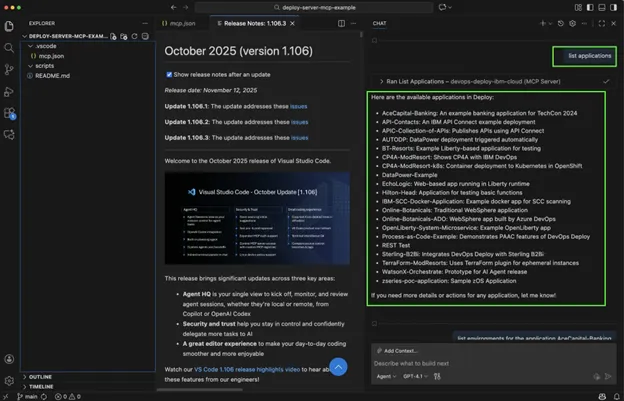Go back with the navigation arrow
This screenshot has width=624, height=401.
(174, 7)
